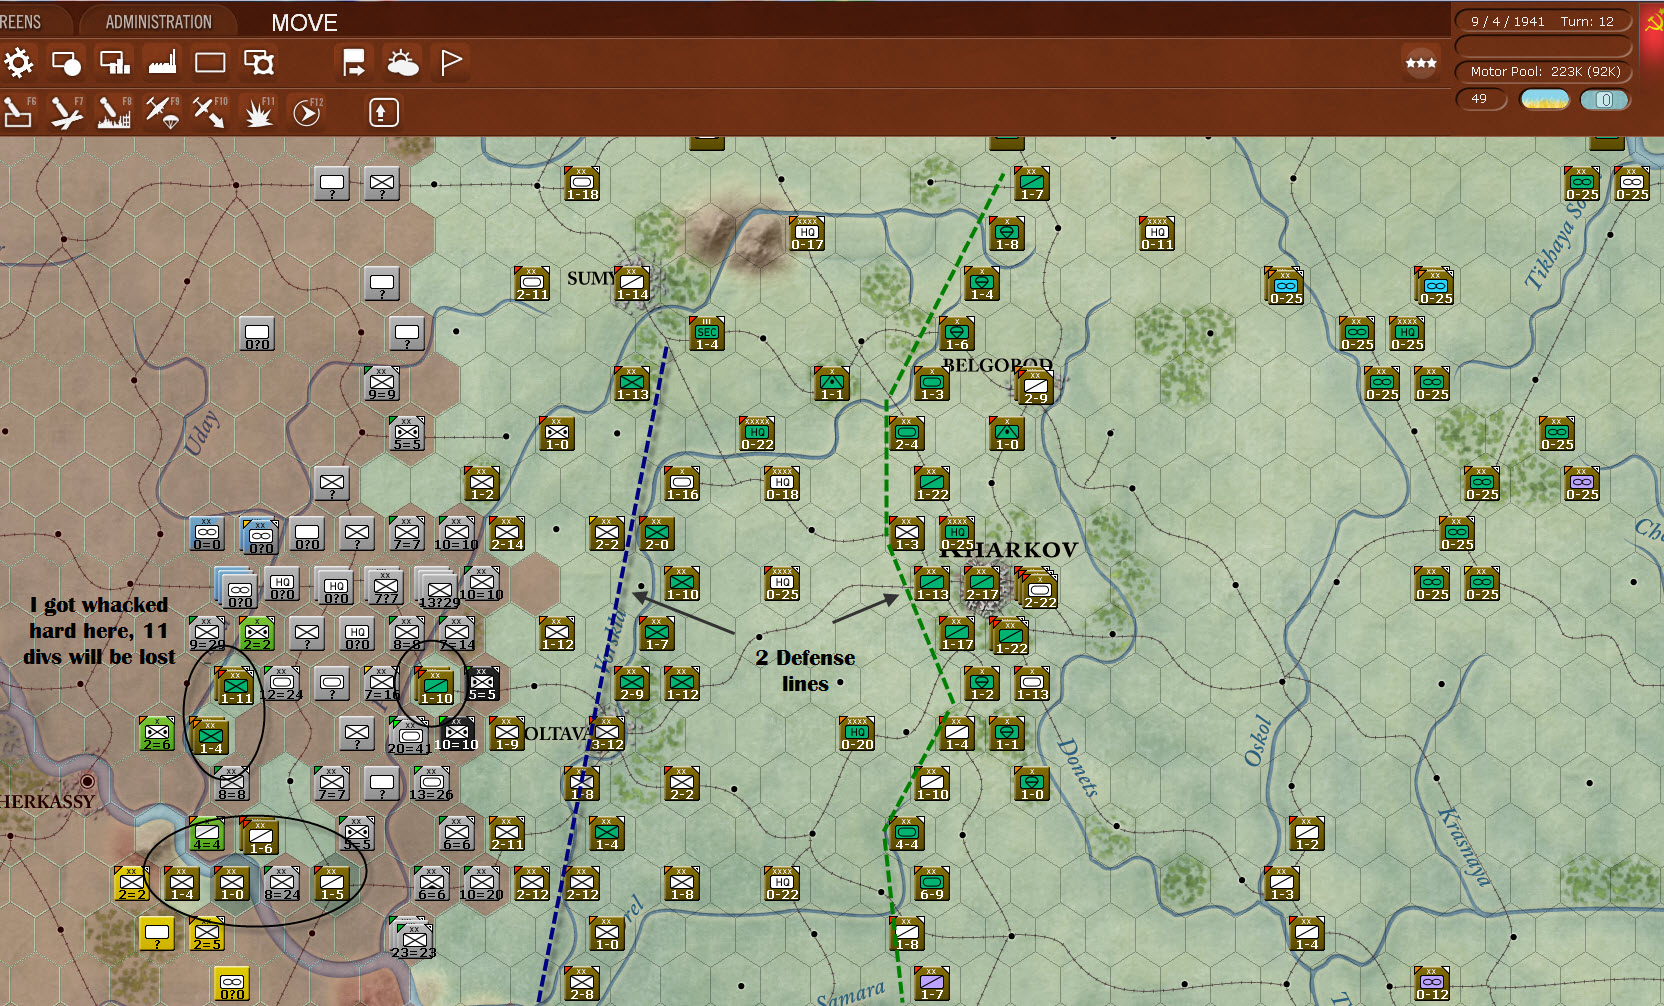1664x1006 pixels.
Task: Click the 49 counter field
Action: pyautogui.click(x=1481, y=99)
